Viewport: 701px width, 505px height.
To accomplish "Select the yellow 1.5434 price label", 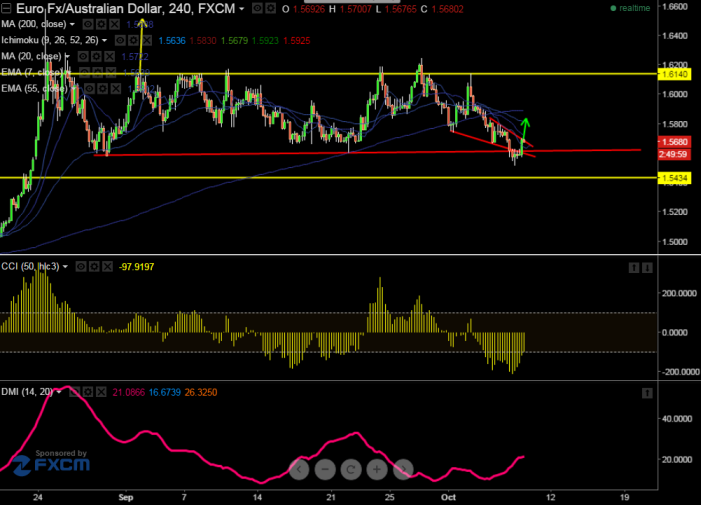I will coord(675,178).
